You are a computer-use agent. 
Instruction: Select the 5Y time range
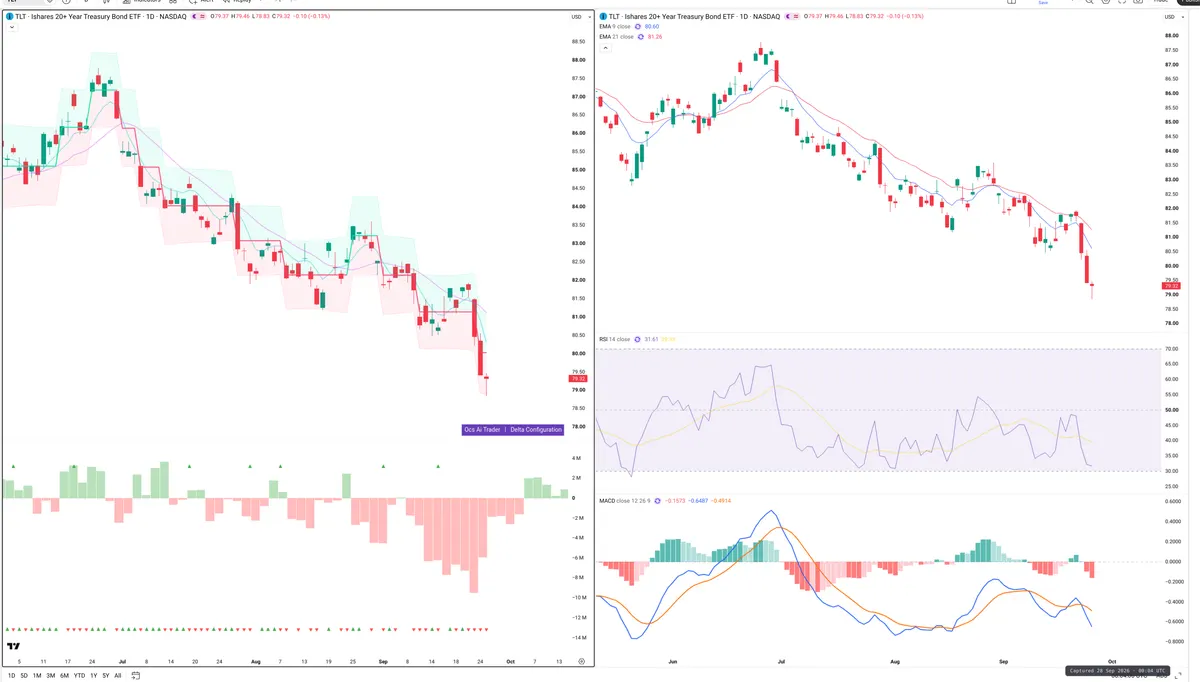click(x=106, y=676)
